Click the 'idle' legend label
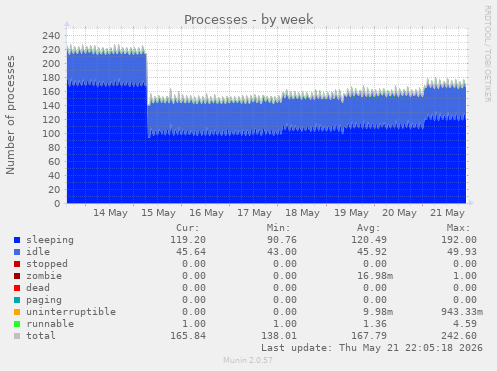 38,252
